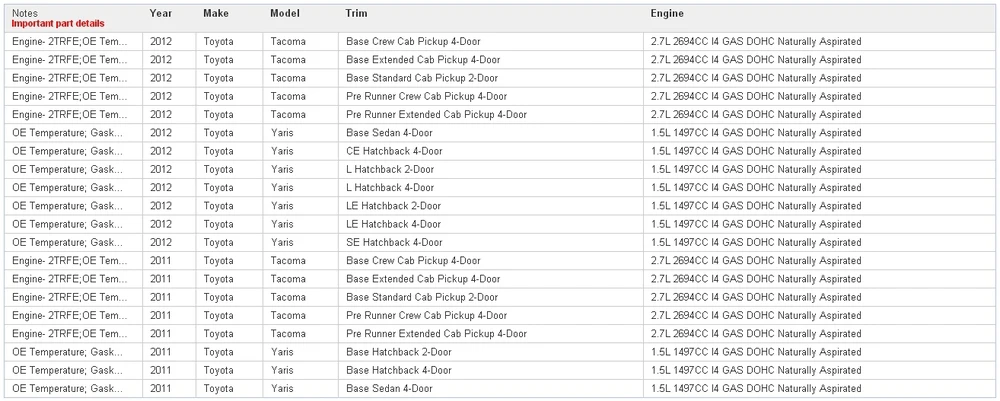Click the Notes column header
The image size is (1000, 401).
[24, 13]
